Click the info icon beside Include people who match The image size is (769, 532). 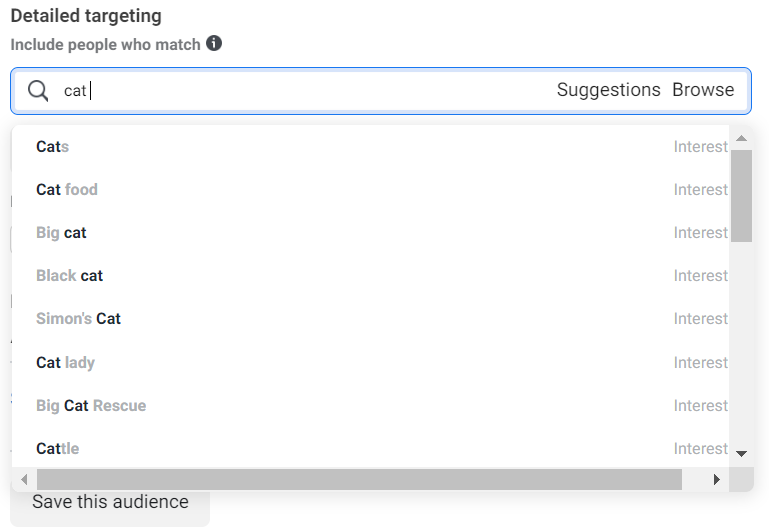point(214,44)
